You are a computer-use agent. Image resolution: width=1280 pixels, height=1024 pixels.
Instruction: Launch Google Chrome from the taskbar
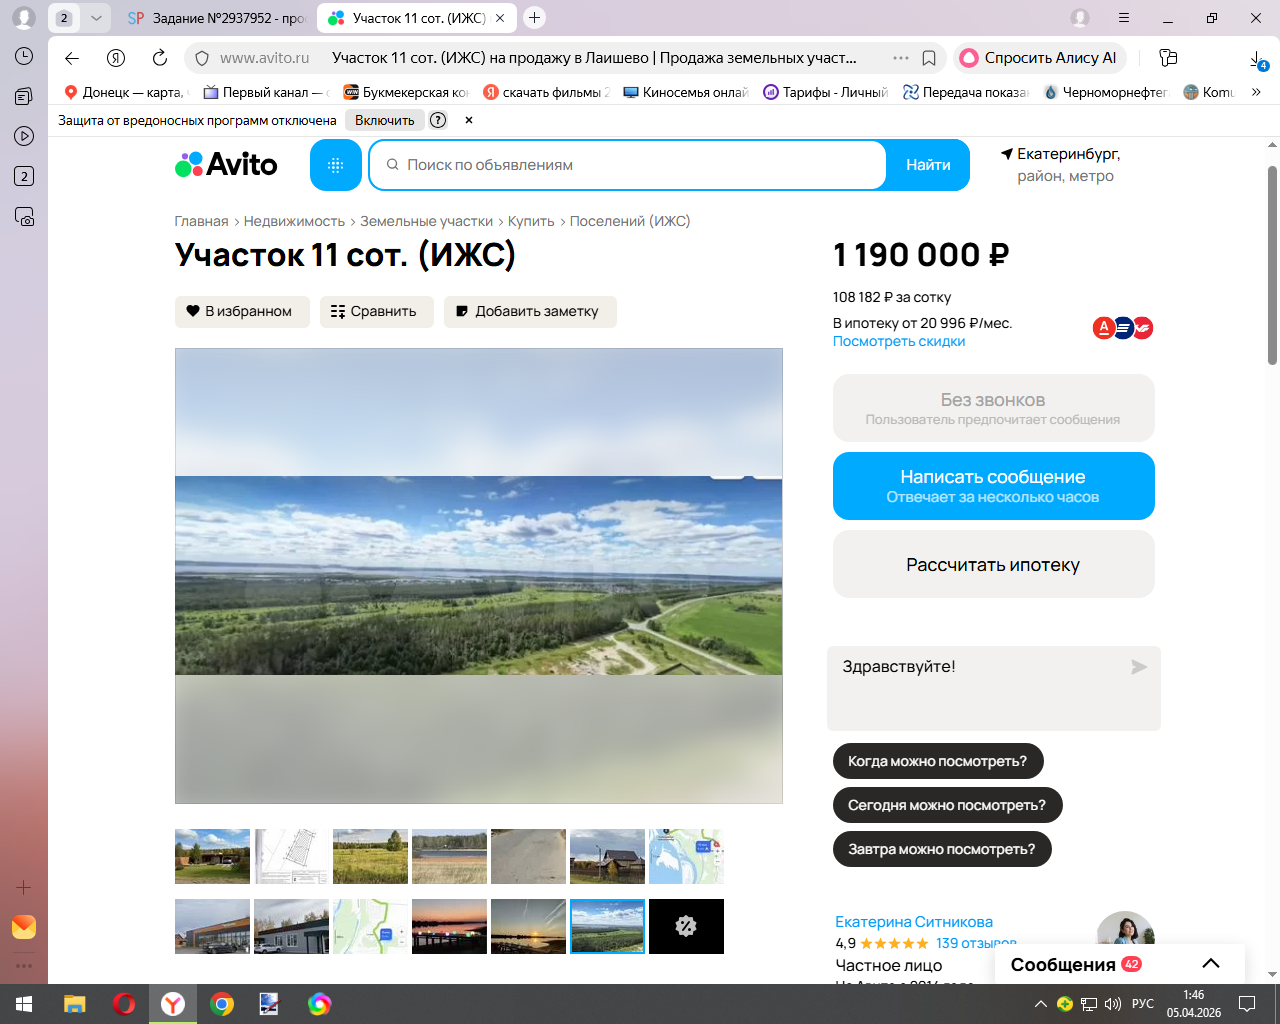(x=222, y=1004)
